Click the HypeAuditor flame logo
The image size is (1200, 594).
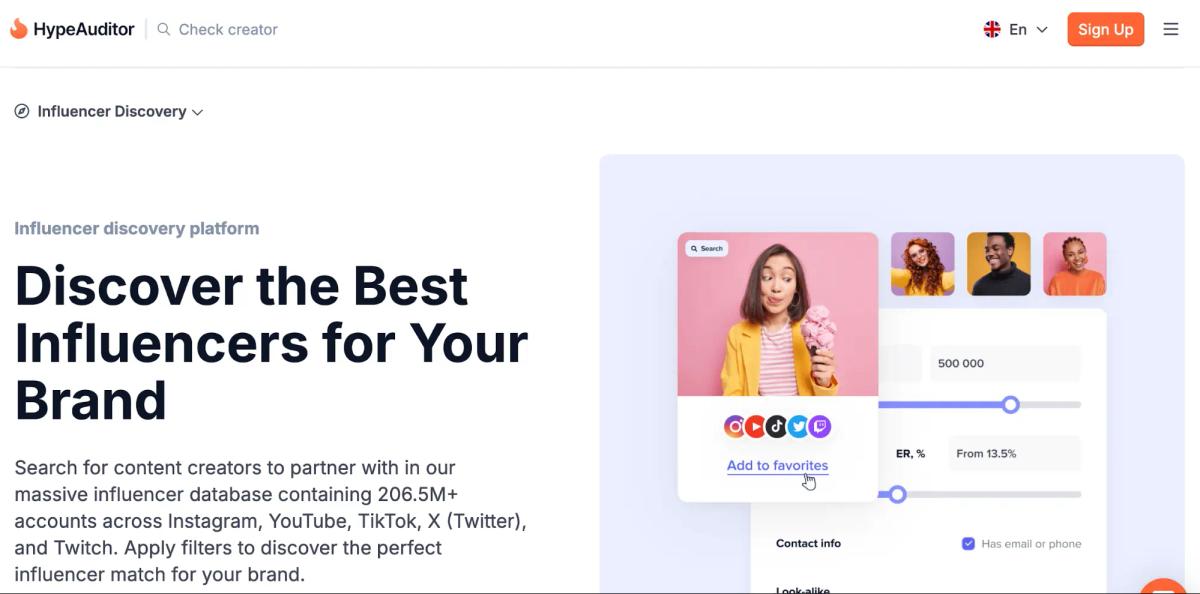coord(18,29)
